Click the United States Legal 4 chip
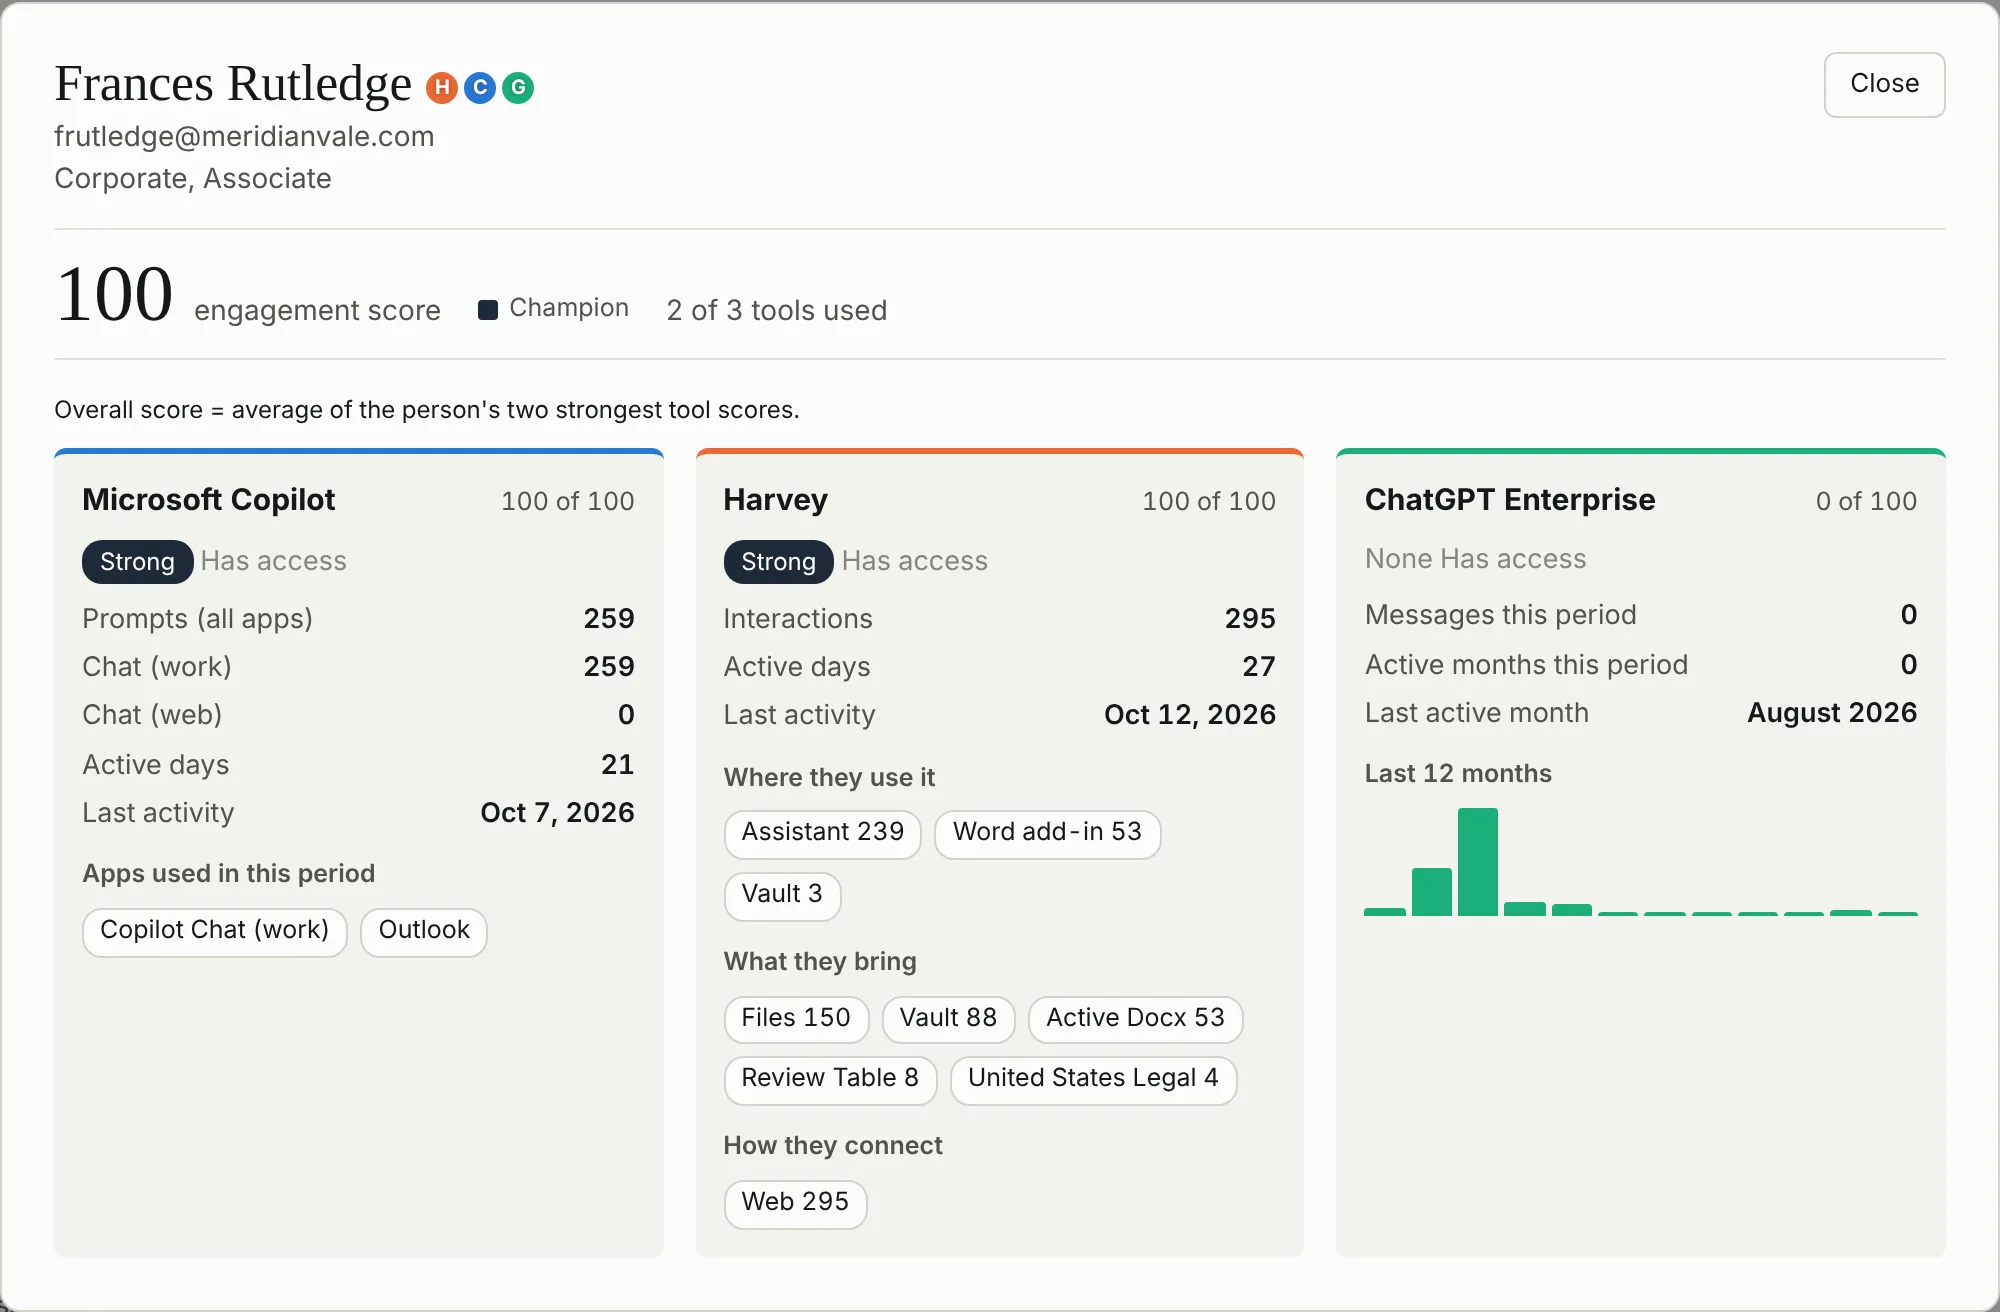2000x1312 pixels. click(x=1093, y=1080)
